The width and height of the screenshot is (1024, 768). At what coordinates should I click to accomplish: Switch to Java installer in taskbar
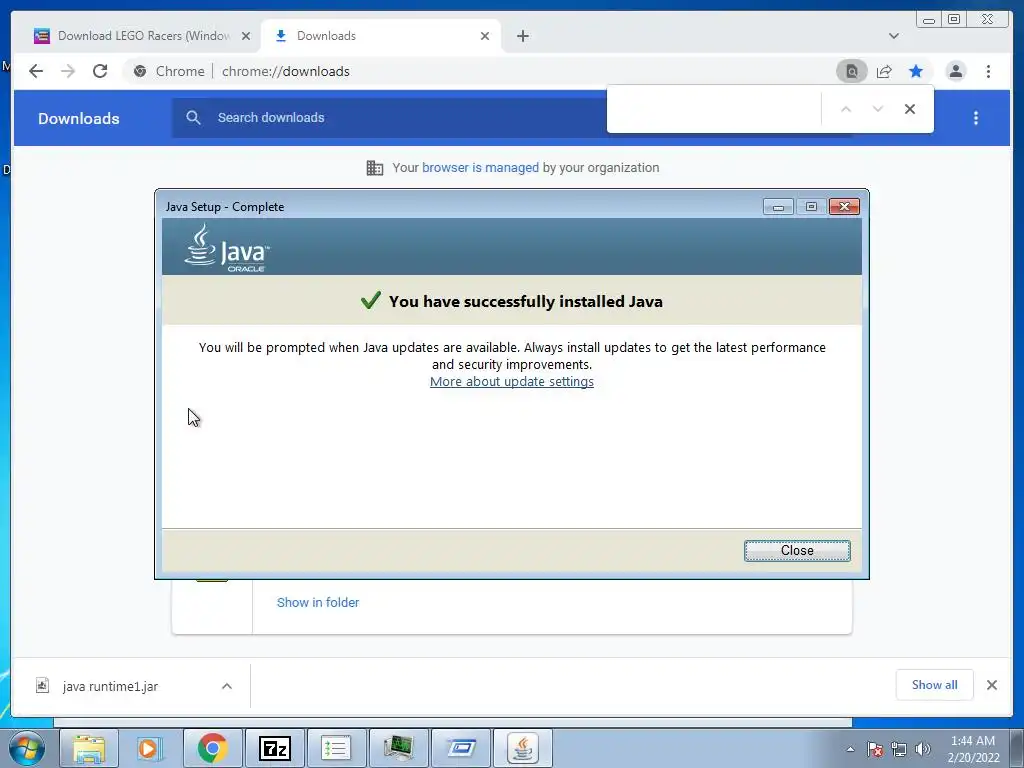tap(522, 748)
